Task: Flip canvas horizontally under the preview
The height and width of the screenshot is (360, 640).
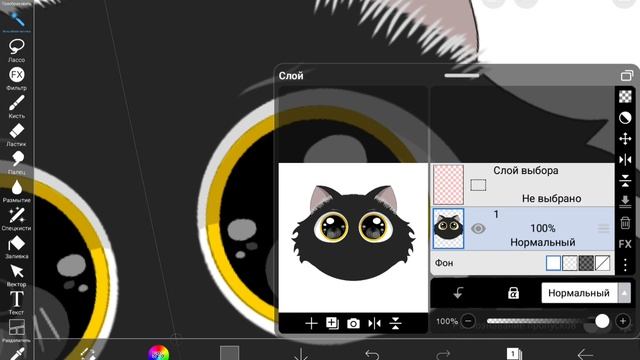Action: click(x=374, y=324)
